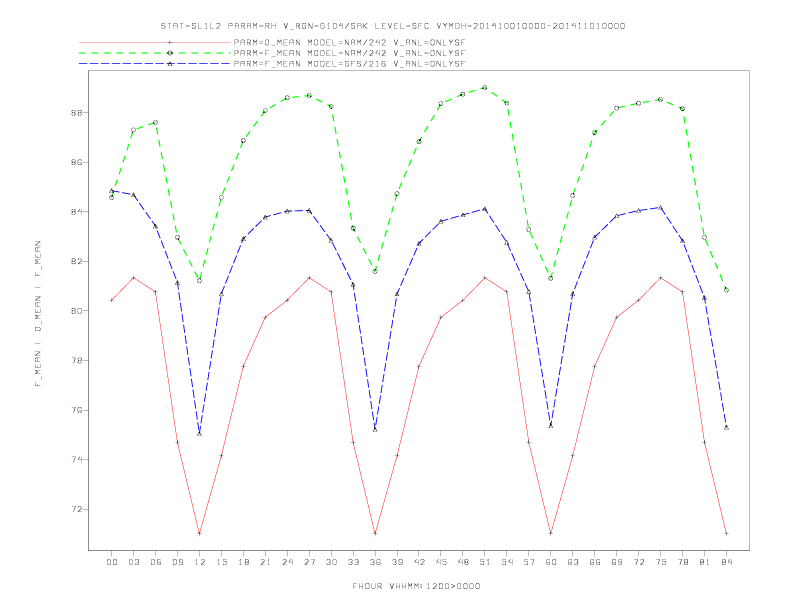The image size is (792, 612).
Task: Click x-axis tick label 78
Action: coord(682,562)
